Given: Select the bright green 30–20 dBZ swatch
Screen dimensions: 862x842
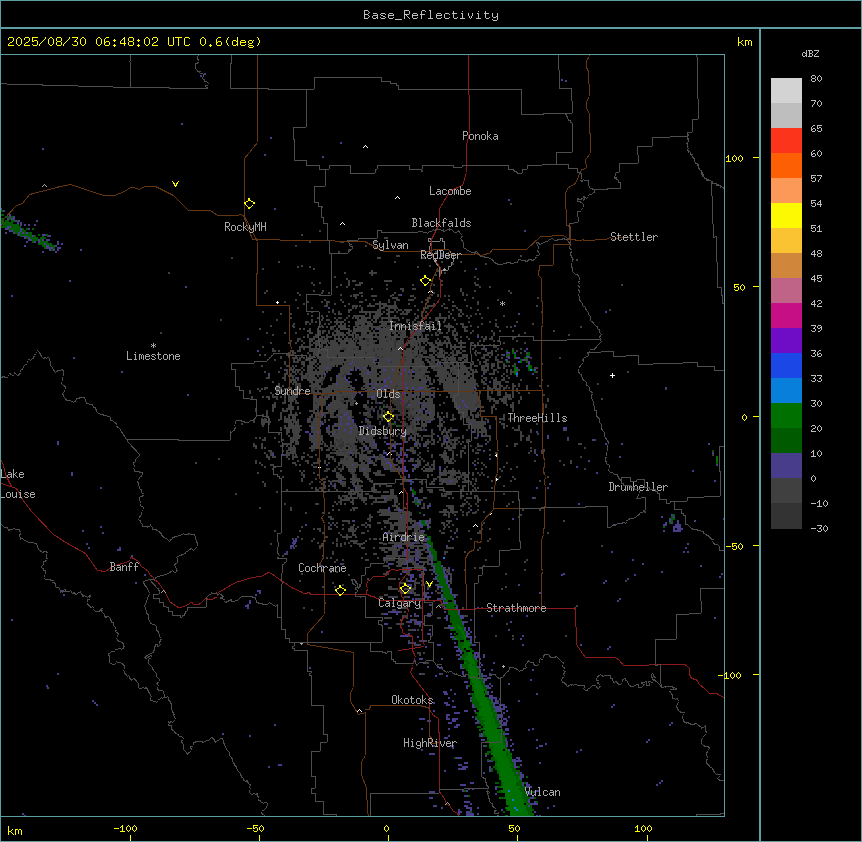Looking at the screenshot, I should click(786, 416).
